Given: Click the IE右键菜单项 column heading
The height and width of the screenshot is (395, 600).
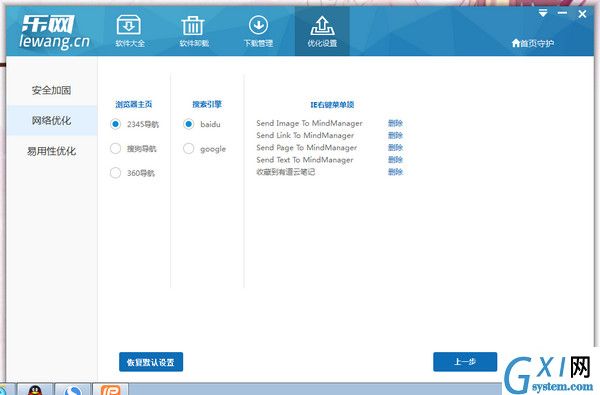Looking at the screenshot, I should [332, 104].
